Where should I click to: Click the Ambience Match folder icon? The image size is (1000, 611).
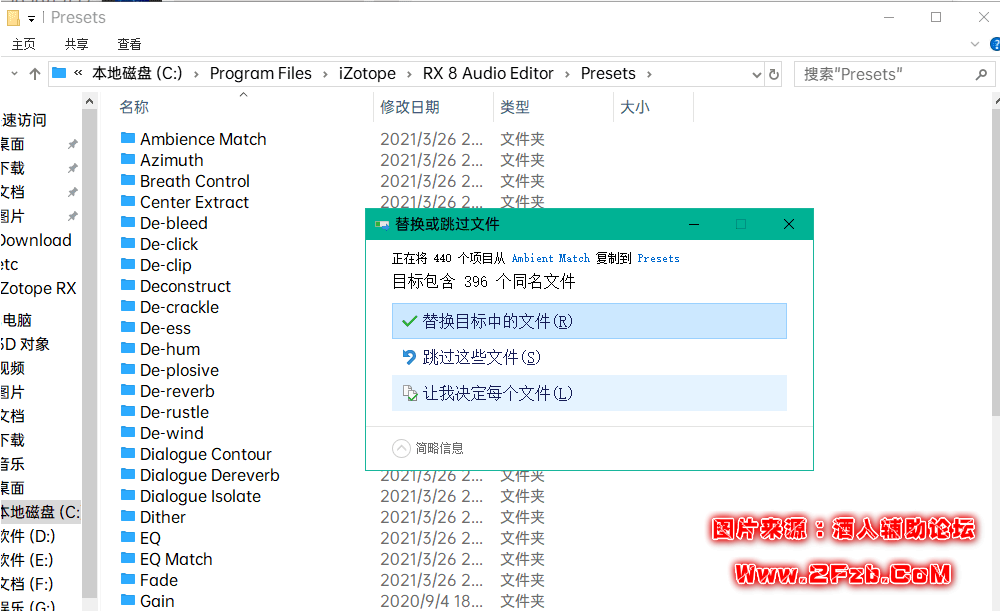(x=128, y=138)
